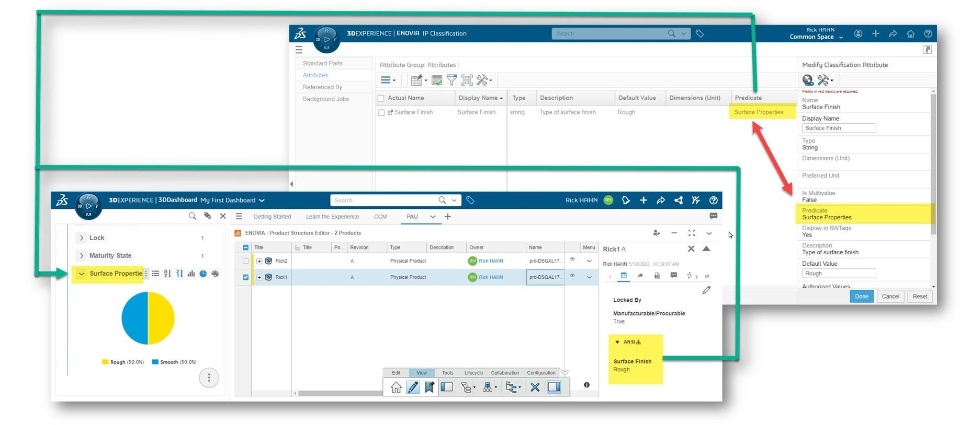960x425 pixels.
Task: Toggle the checkbox for the Rick2 row
Action: [x=246, y=261]
